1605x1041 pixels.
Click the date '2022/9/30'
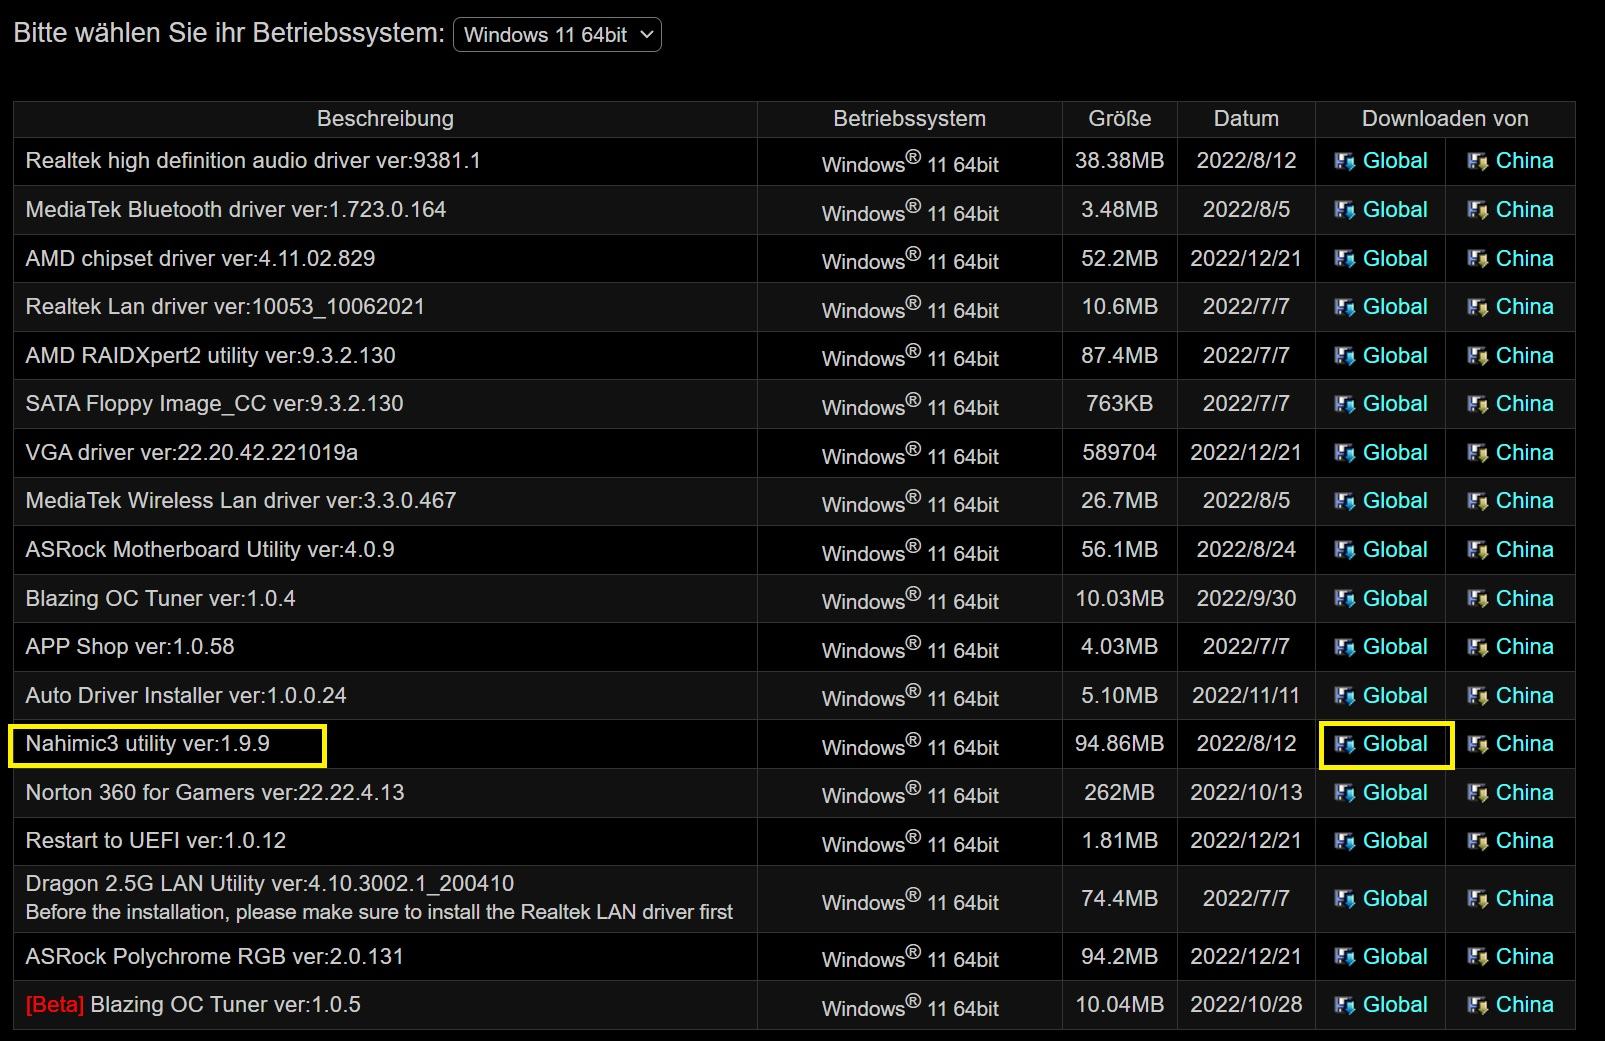pos(1246,599)
